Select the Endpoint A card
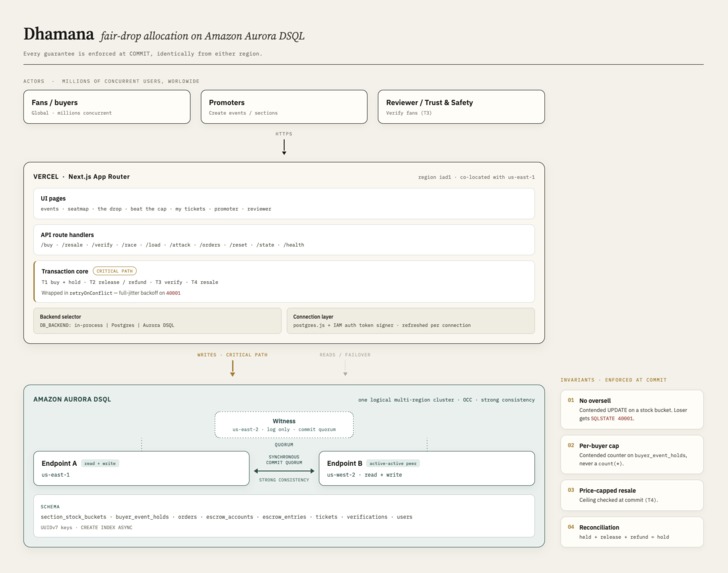 pyautogui.click(x=141, y=469)
